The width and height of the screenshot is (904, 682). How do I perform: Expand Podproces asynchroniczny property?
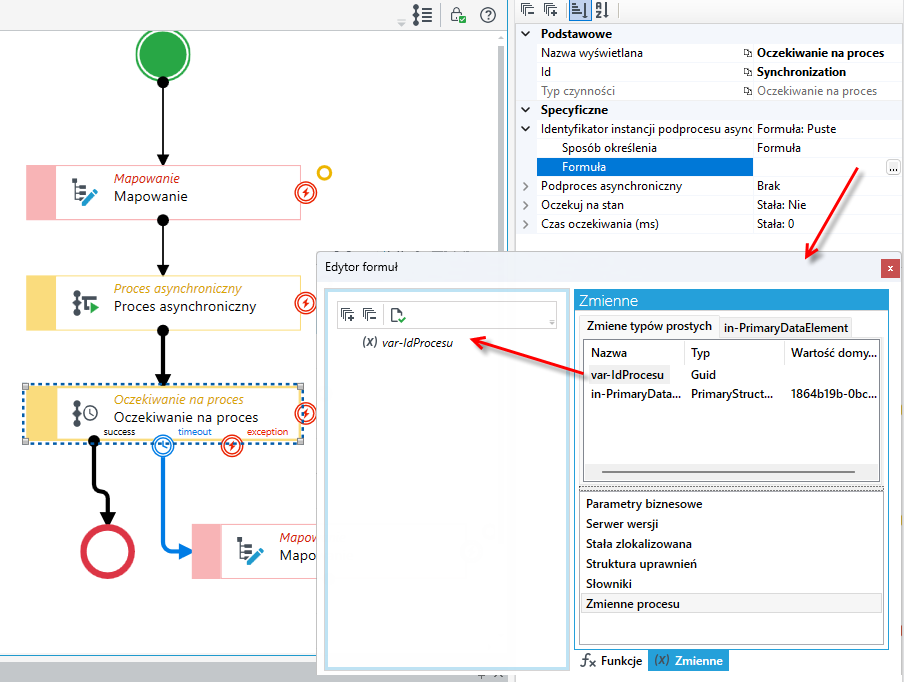pos(525,186)
